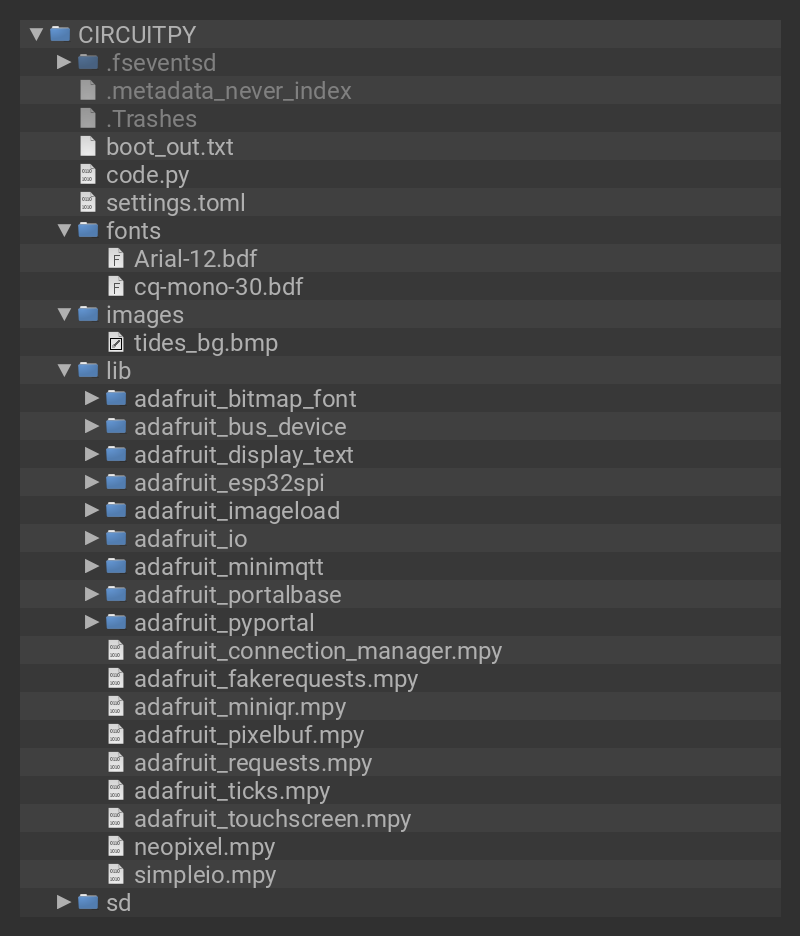Expand the adafruit_bitmap_font folder

coord(92,399)
